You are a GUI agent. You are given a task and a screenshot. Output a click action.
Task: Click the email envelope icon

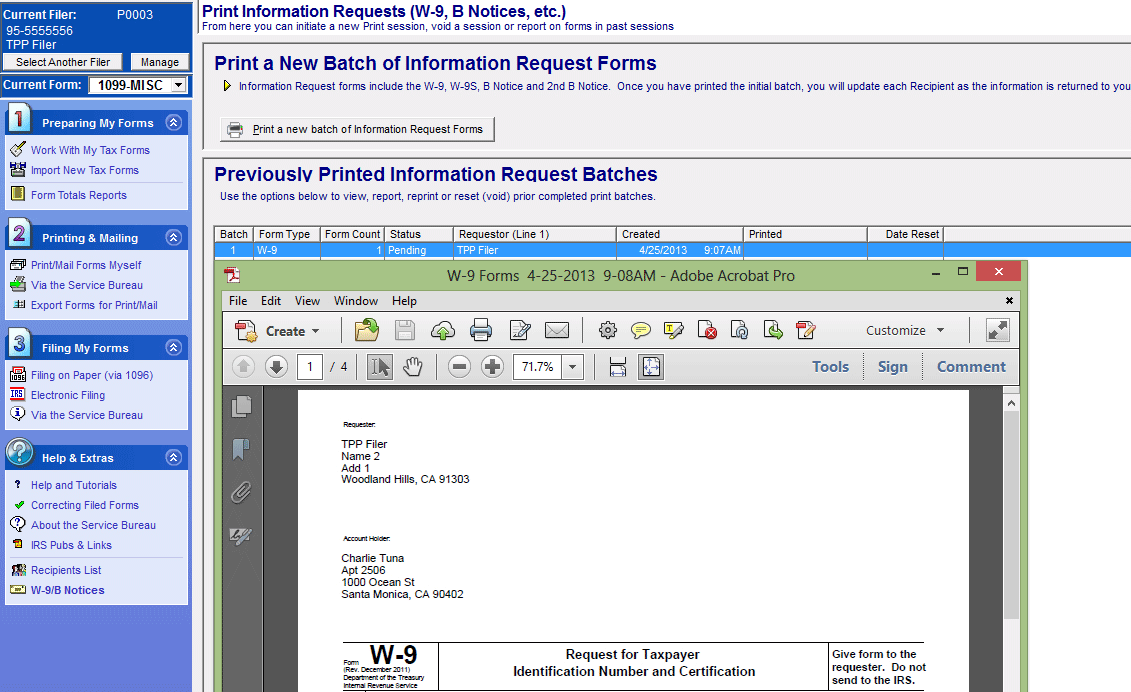coord(557,330)
